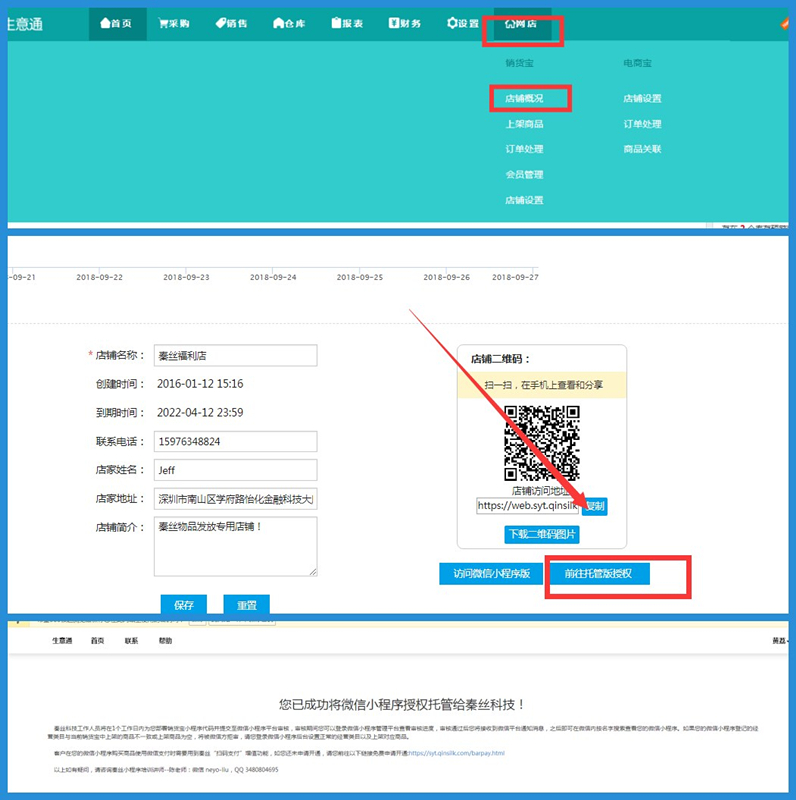Viewport: 796px width, 800px height.
Task: Select 上架商品 in the dropdown
Action: (x=524, y=124)
